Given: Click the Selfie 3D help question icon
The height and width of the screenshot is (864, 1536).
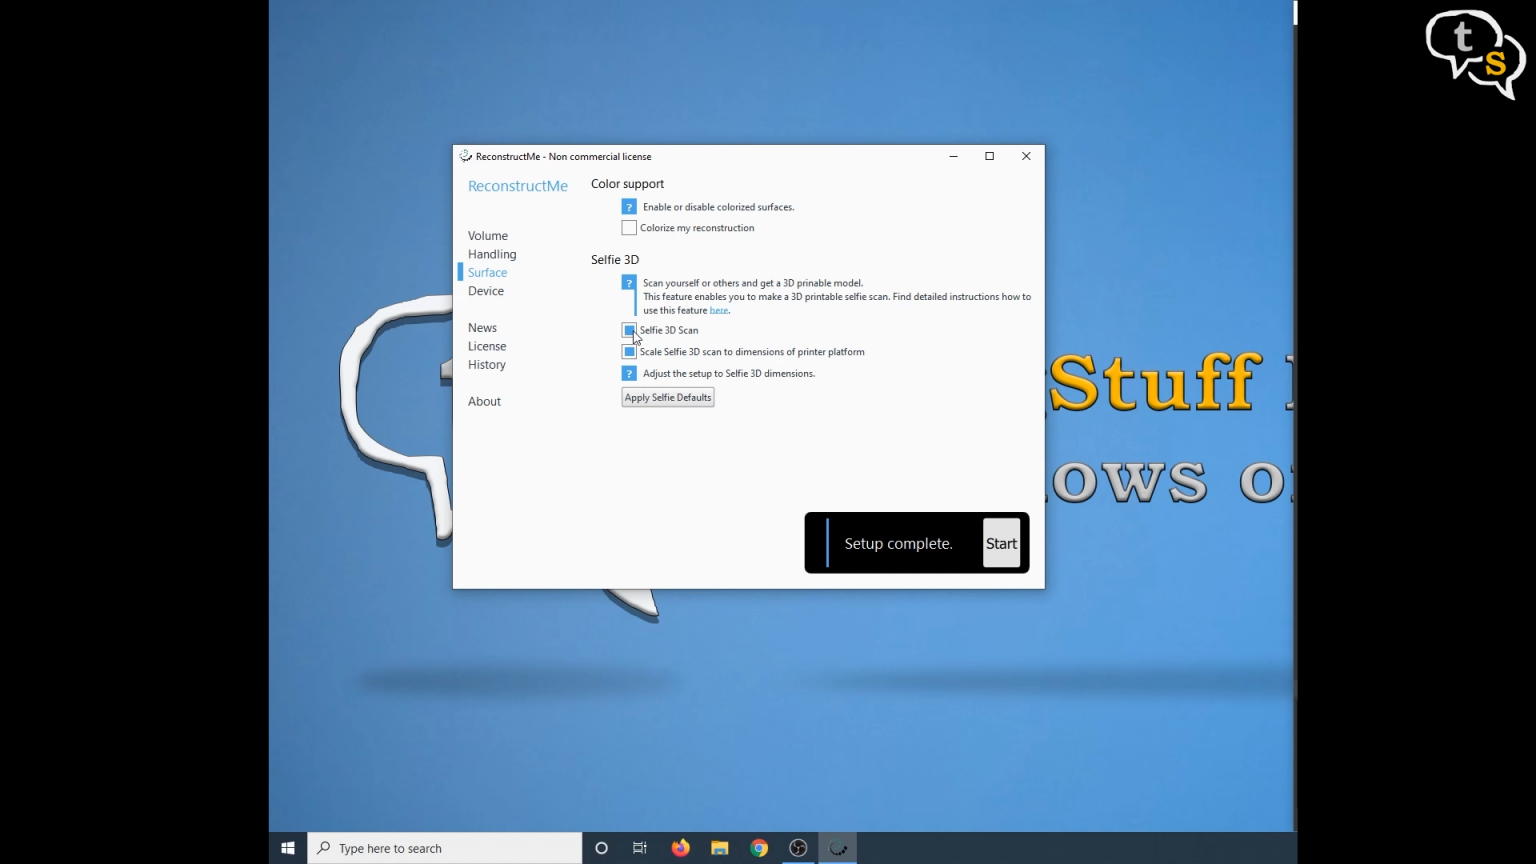Looking at the screenshot, I should [629, 283].
